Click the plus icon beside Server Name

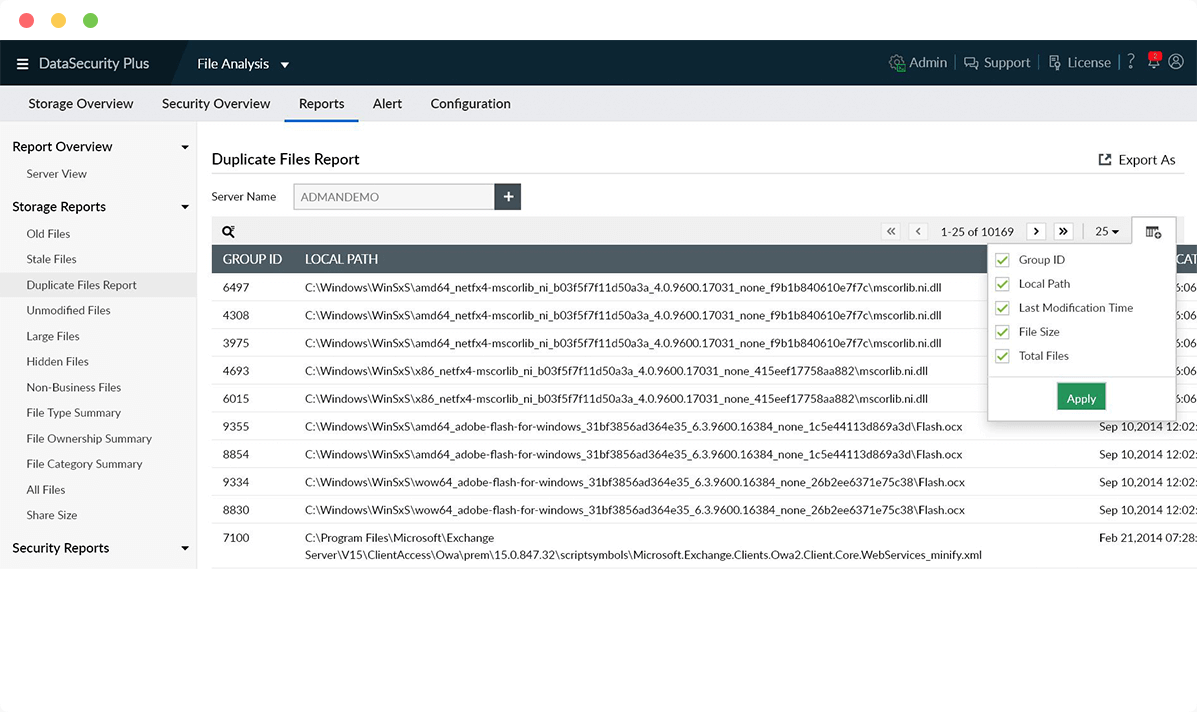click(x=508, y=197)
